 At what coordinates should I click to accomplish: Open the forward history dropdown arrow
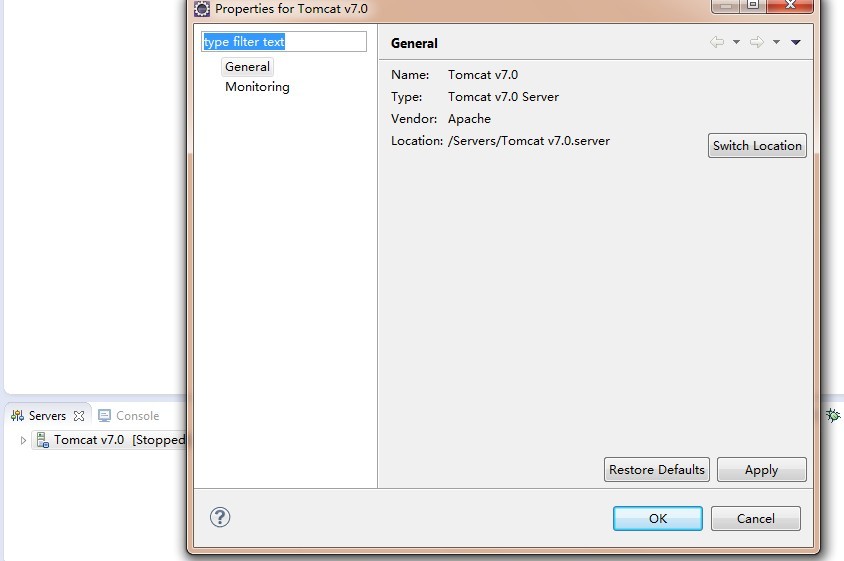point(776,42)
